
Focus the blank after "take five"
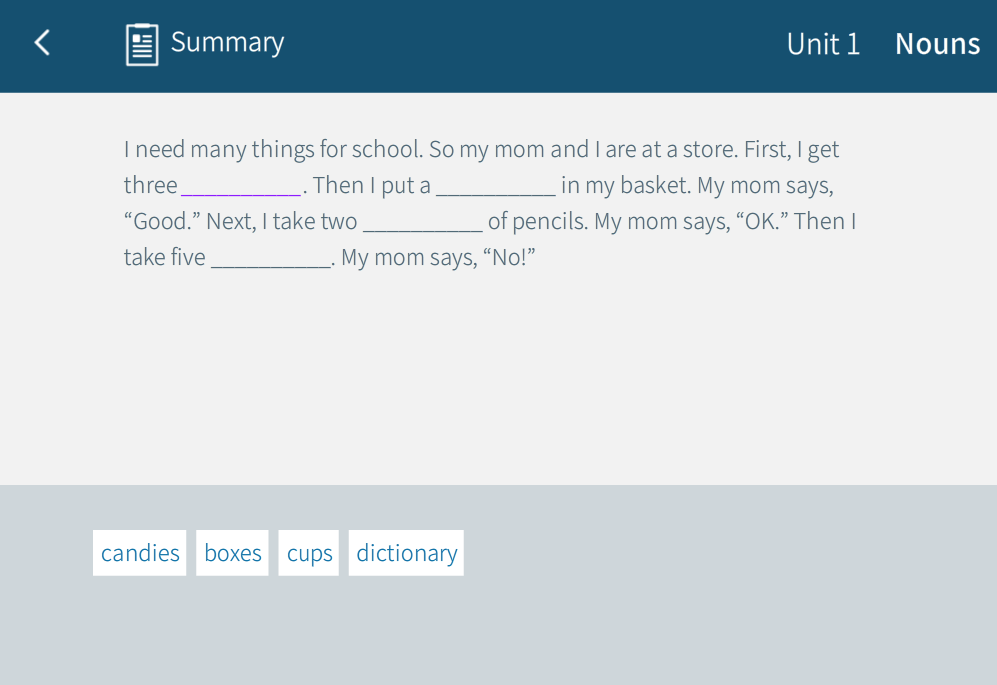[270, 258]
